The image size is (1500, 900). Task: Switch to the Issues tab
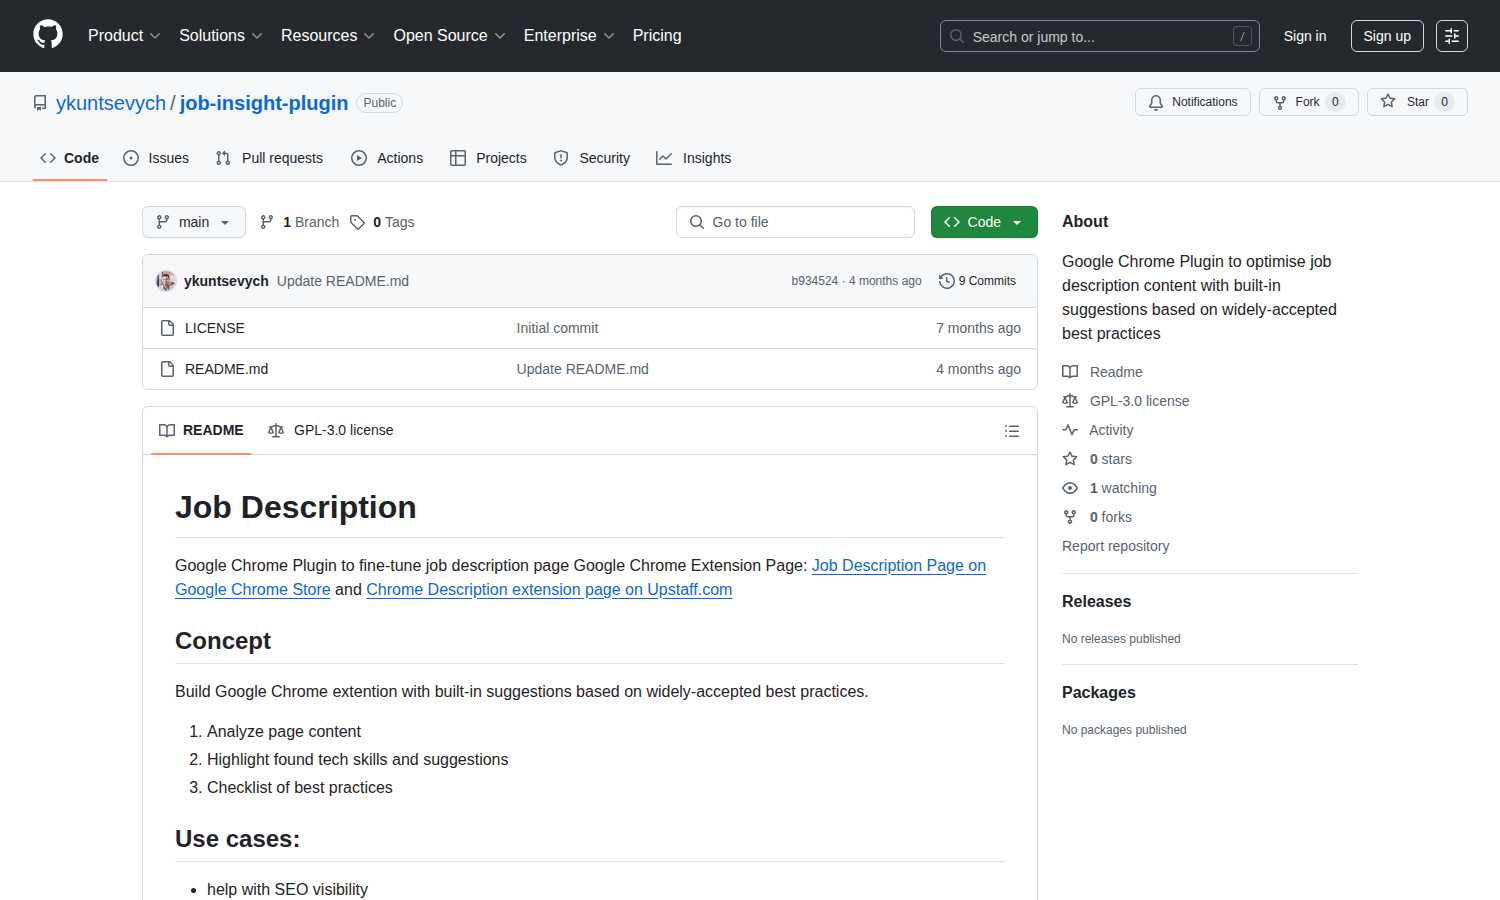point(156,158)
